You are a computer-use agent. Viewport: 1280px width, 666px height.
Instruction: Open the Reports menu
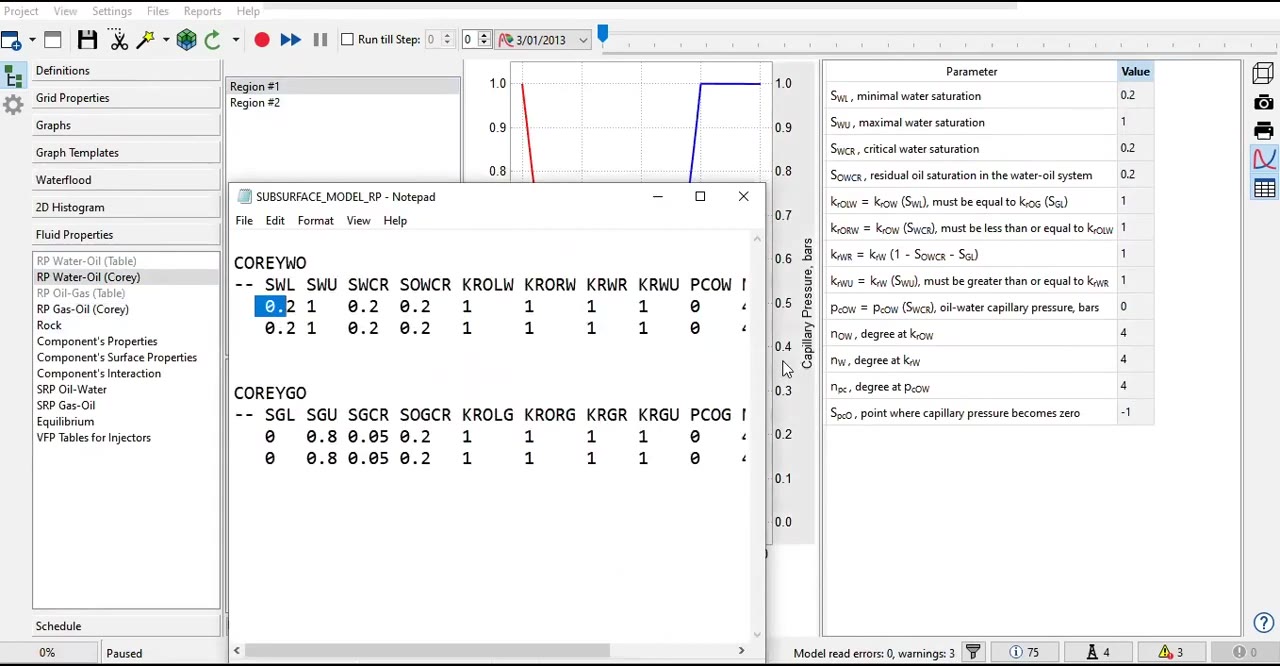202,11
